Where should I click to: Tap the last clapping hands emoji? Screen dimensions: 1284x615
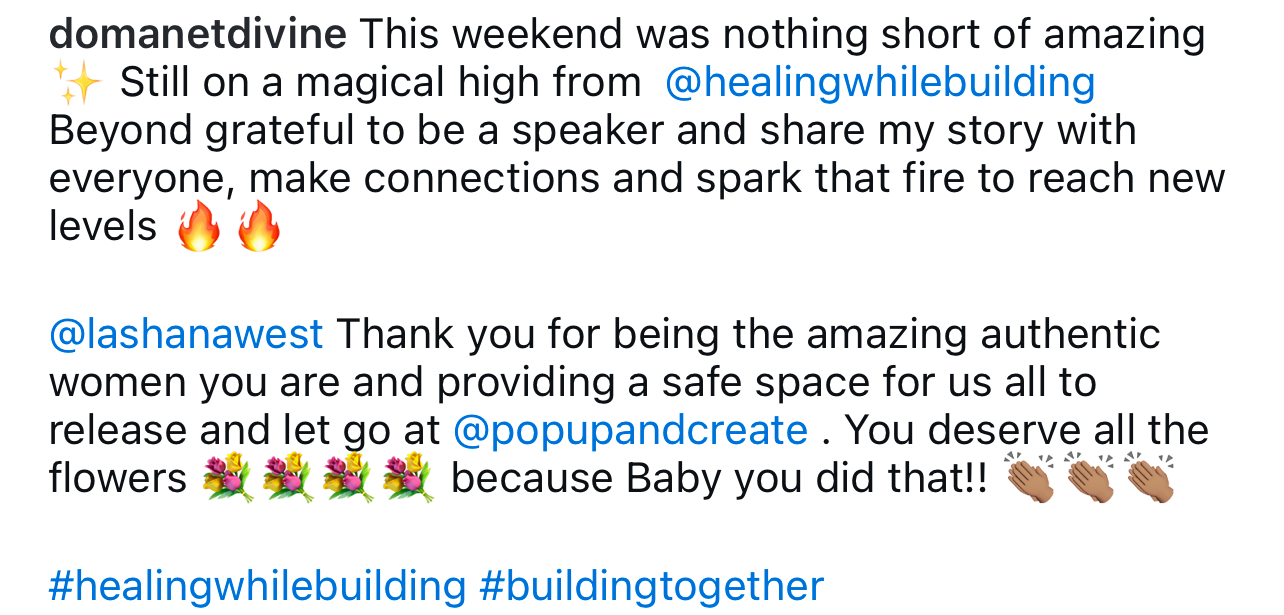1149,478
